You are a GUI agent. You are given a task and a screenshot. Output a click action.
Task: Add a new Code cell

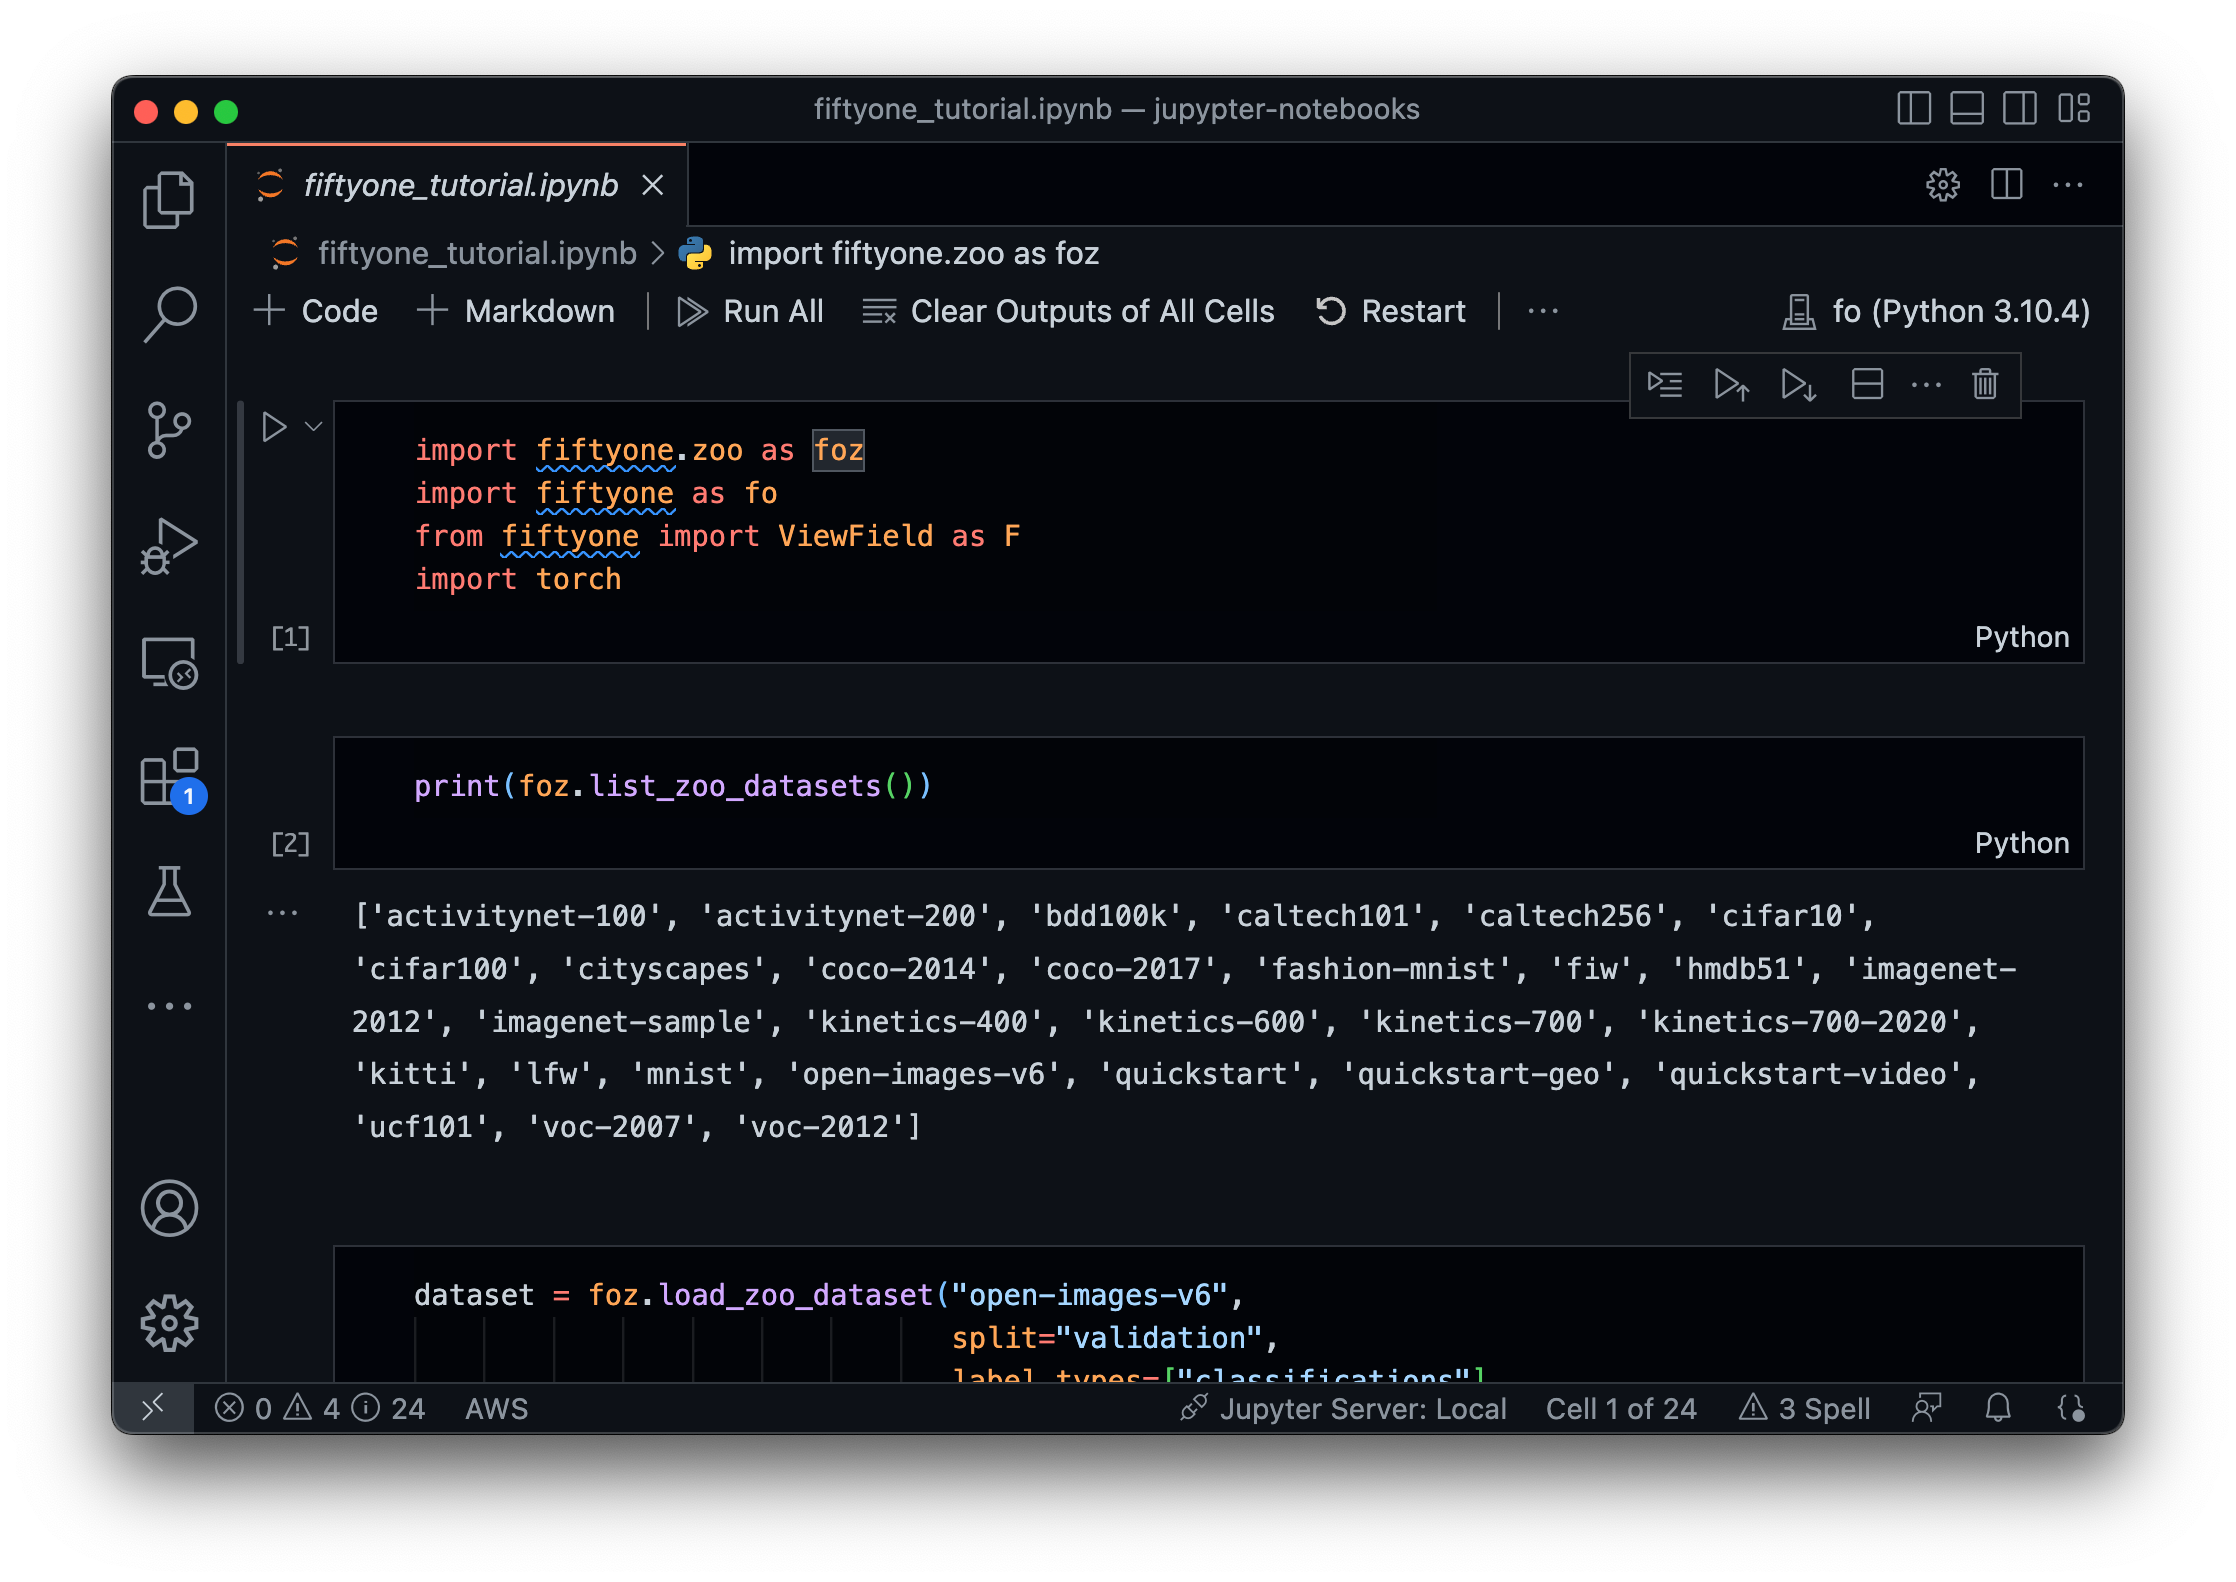(x=316, y=311)
